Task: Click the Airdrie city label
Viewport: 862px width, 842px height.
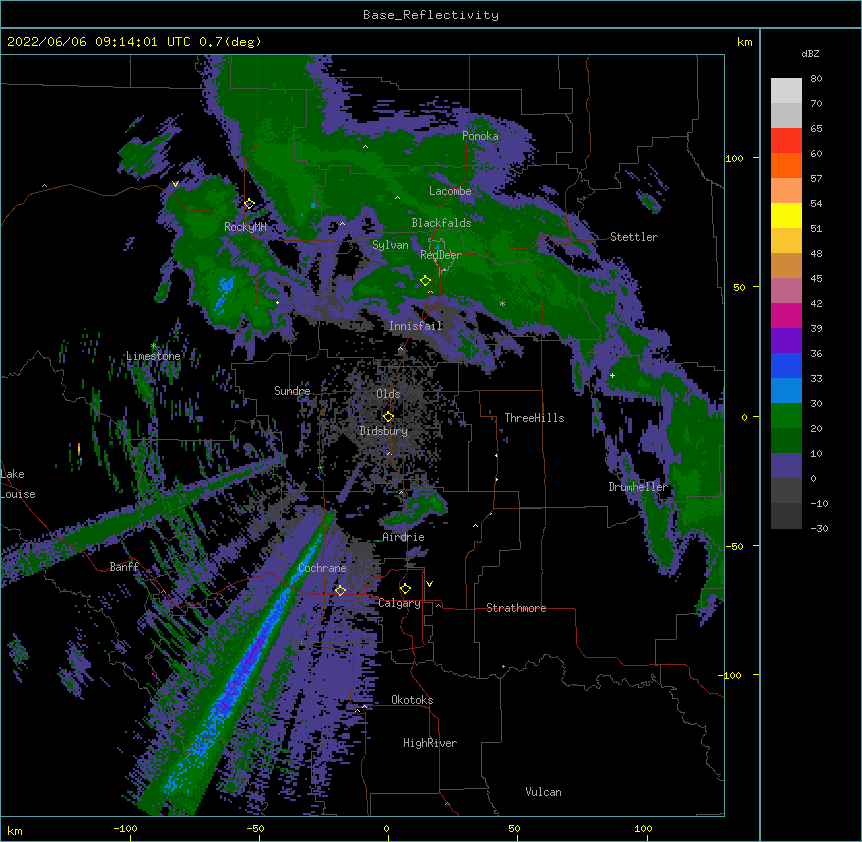Action: pos(404,537)
